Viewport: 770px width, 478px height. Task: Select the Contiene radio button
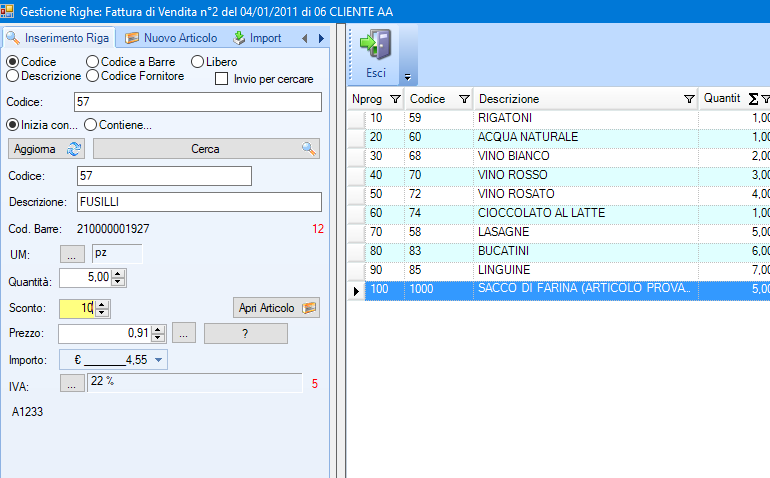point(90,125)
